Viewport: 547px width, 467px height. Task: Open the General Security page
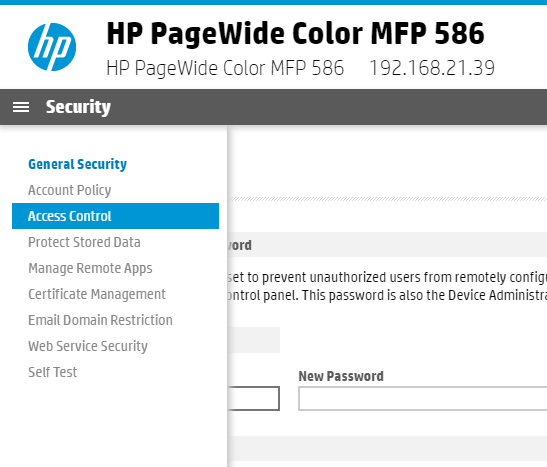click(77, 164)
